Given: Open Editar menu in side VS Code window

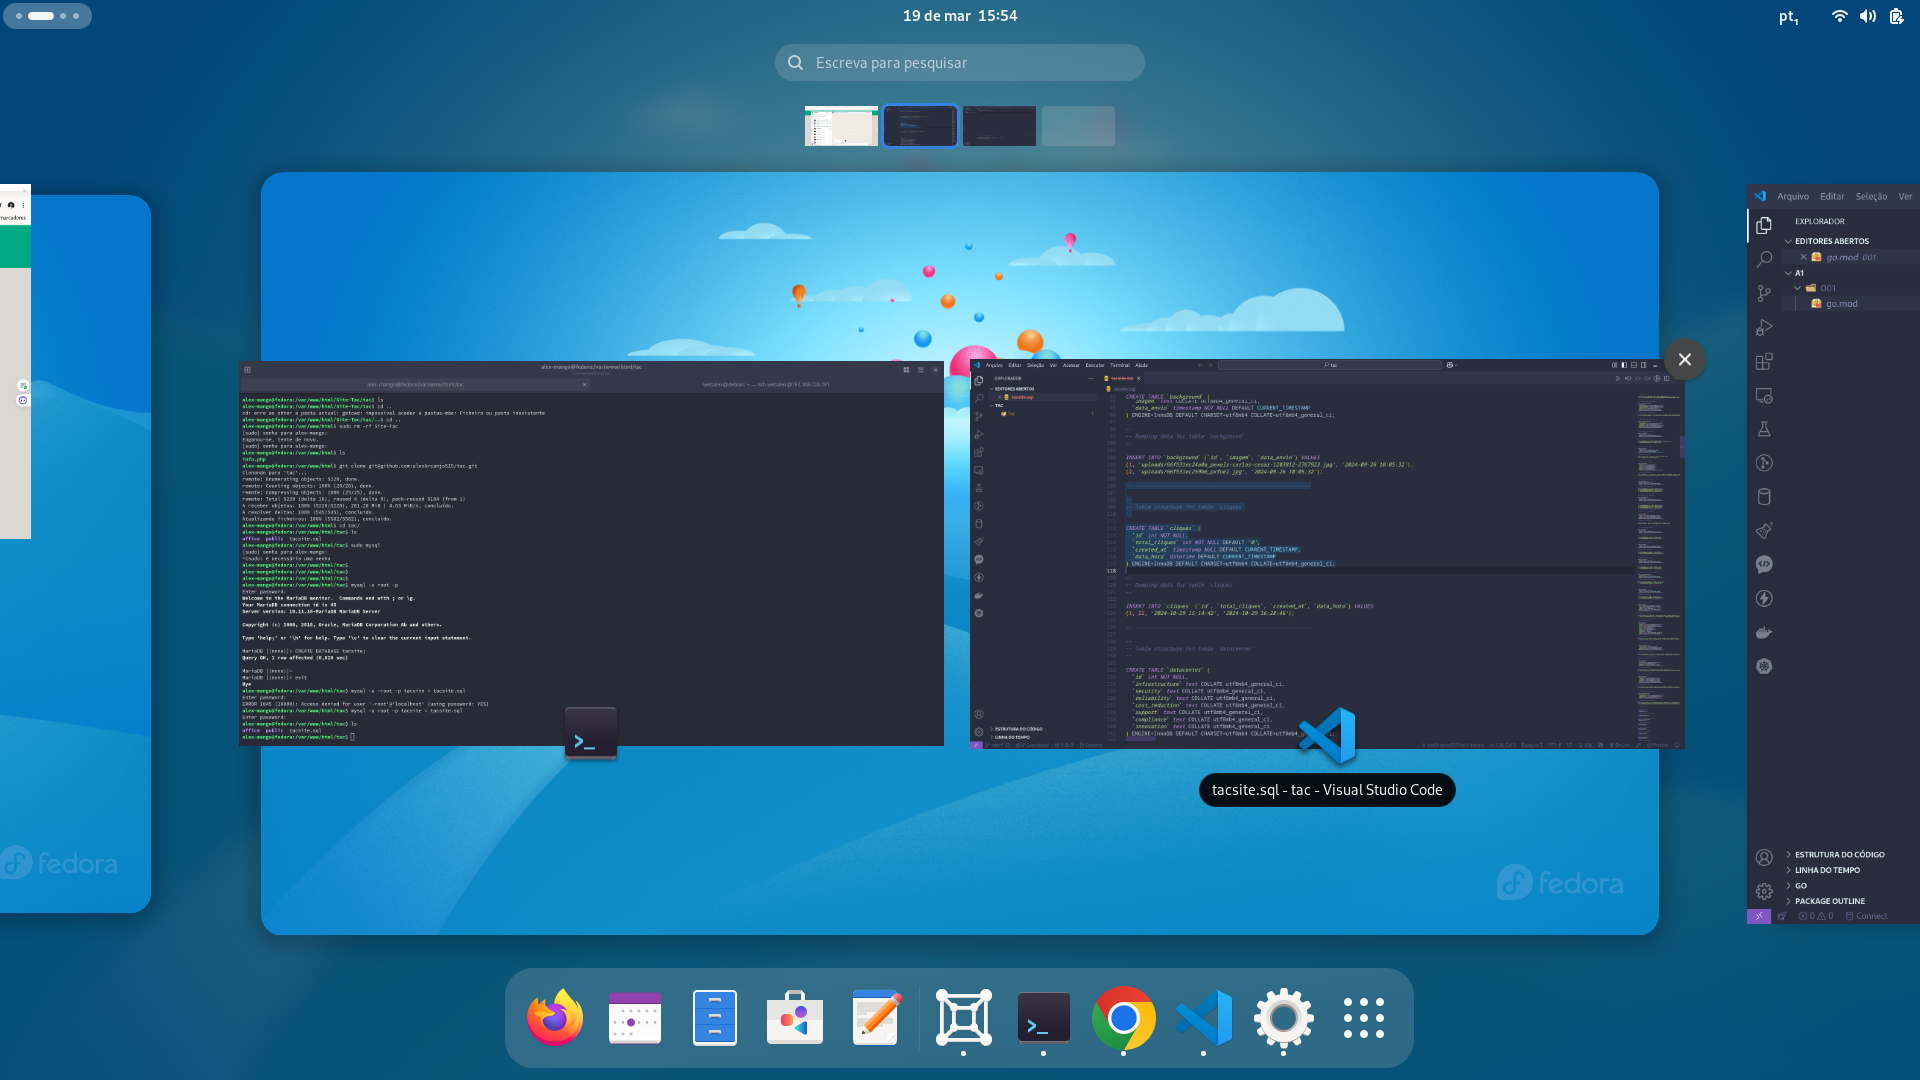Looking at the screenshot, I should (1832, 196).
